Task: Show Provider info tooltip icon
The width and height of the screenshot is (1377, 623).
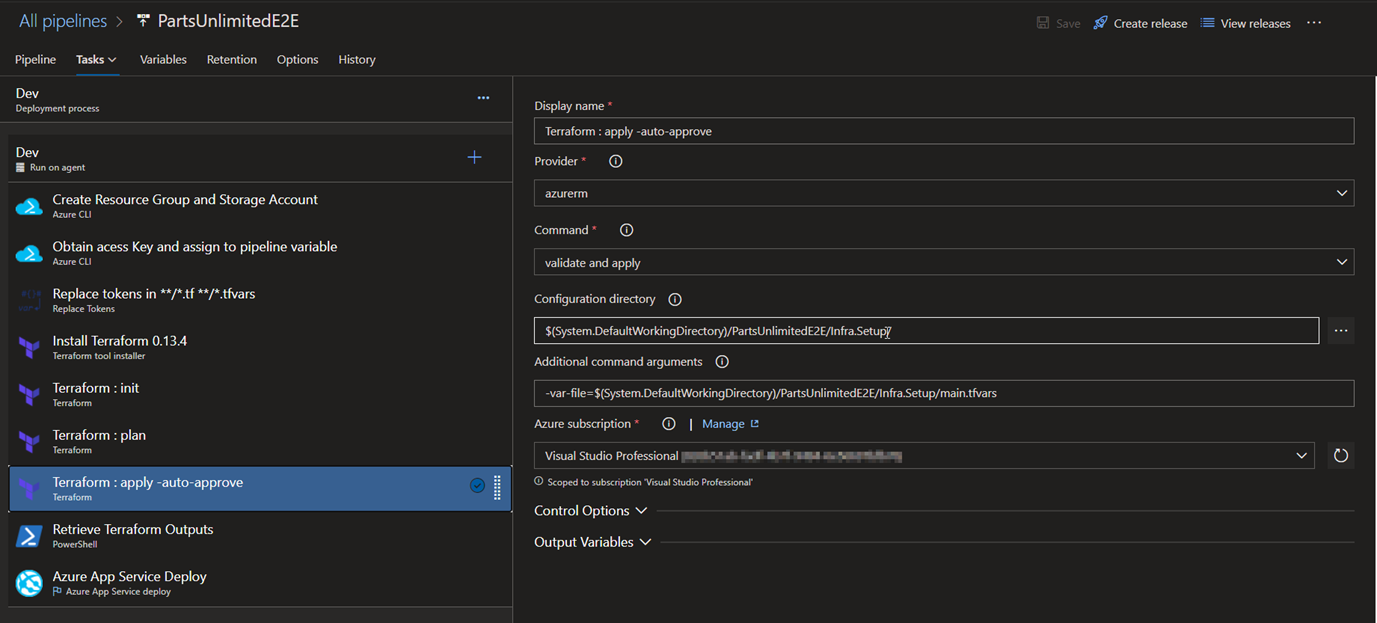Action: coord(616,161)
